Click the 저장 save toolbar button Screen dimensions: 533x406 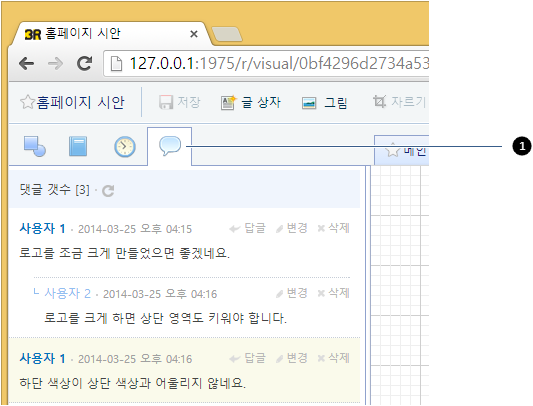tap(180, 102)
